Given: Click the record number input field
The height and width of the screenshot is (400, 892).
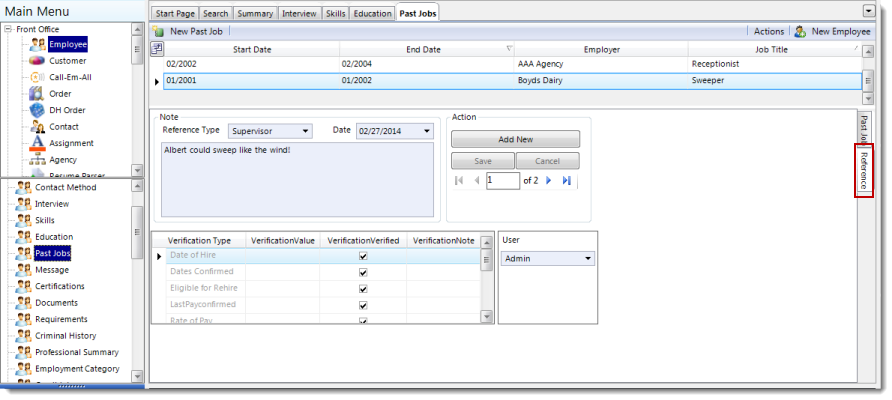Looking at the screenshot, I should 503,181.
